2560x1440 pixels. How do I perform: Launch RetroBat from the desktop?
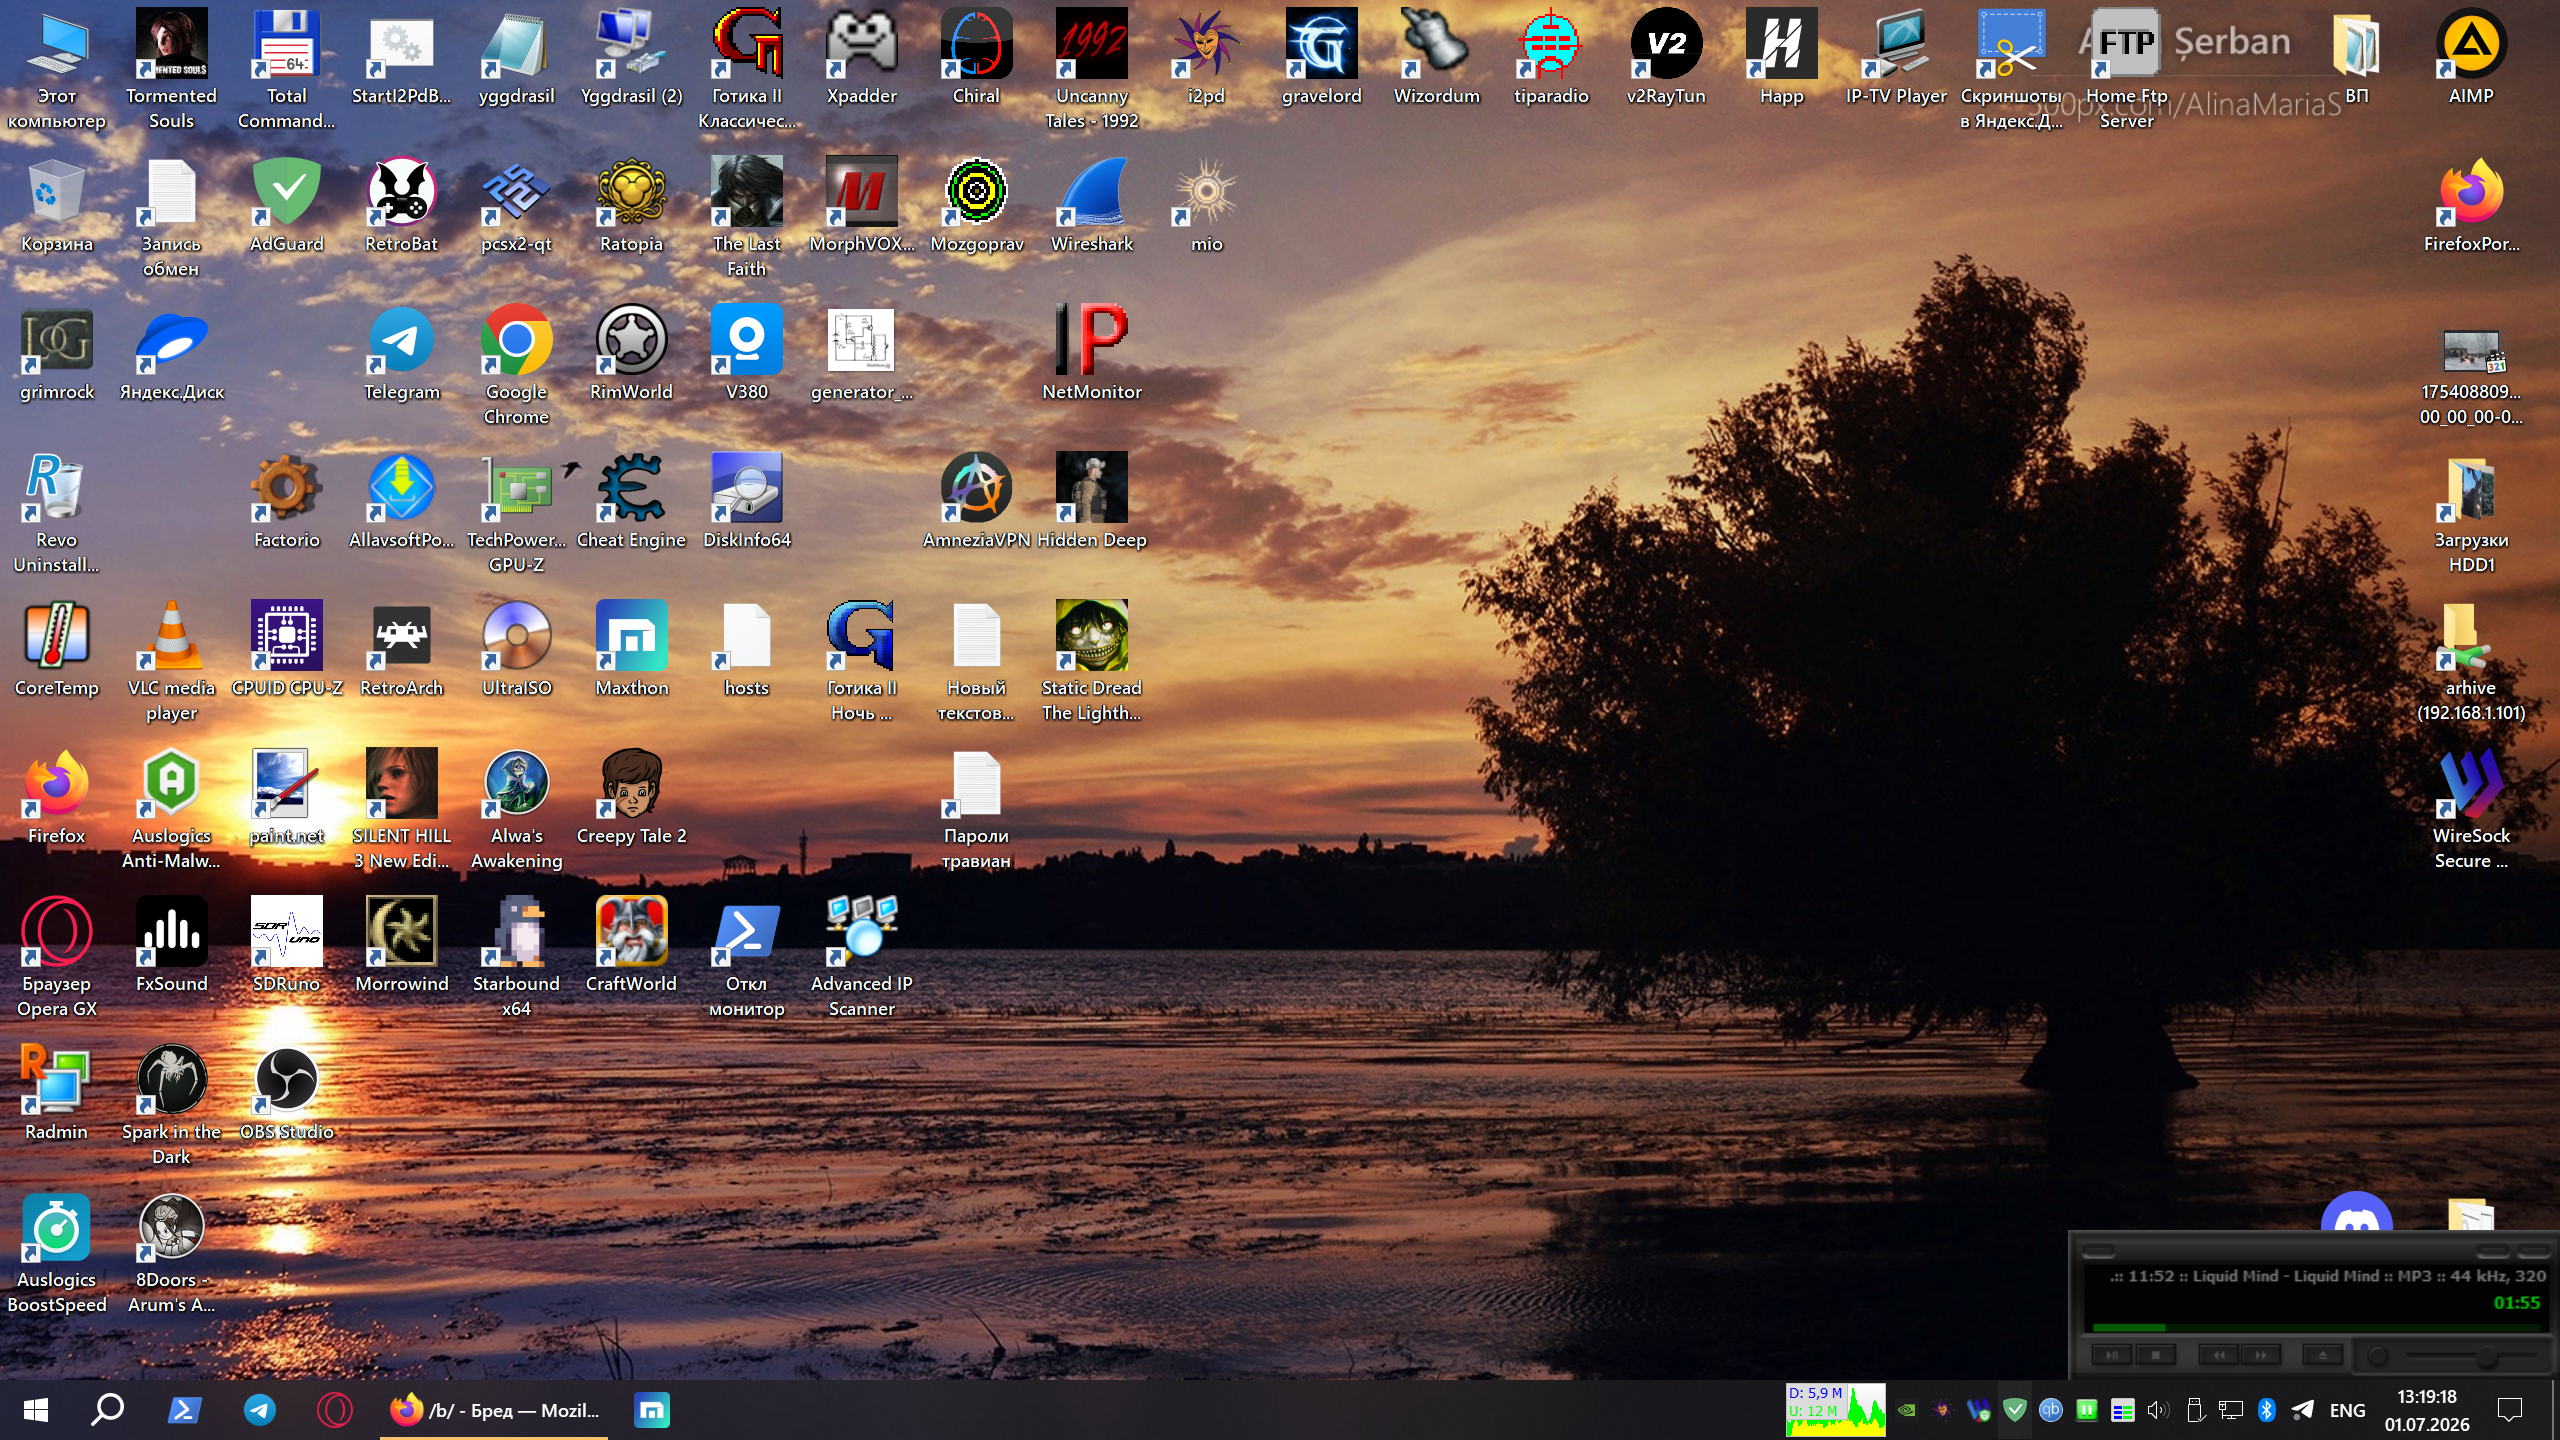(402, 206)
